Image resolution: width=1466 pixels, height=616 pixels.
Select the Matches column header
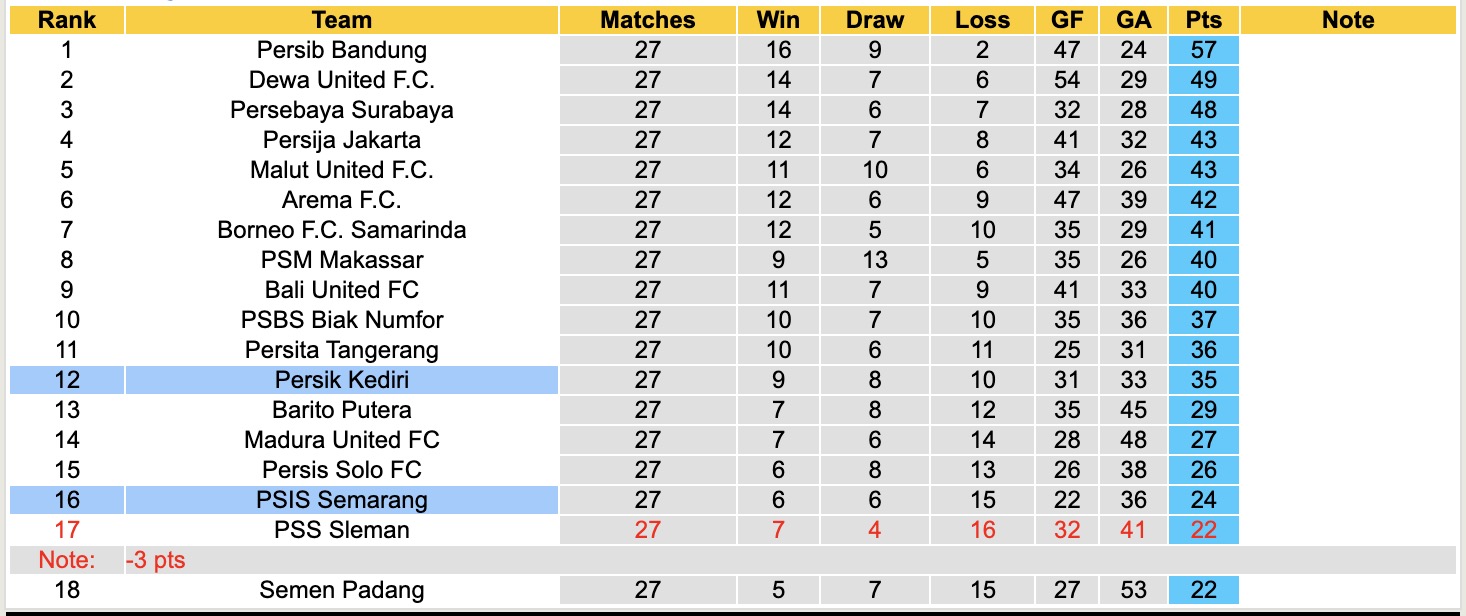click(x=647, y=20)
